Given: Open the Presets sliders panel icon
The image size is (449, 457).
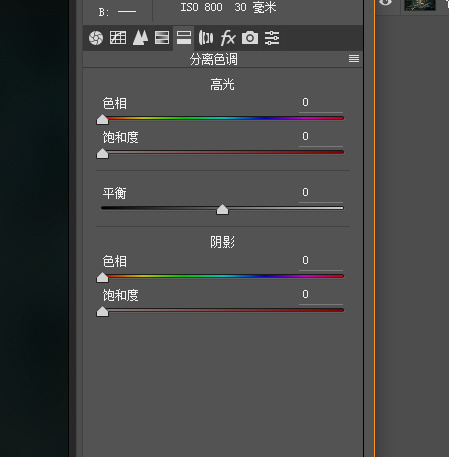Looking at the screenshot, I should pos(272,38).
